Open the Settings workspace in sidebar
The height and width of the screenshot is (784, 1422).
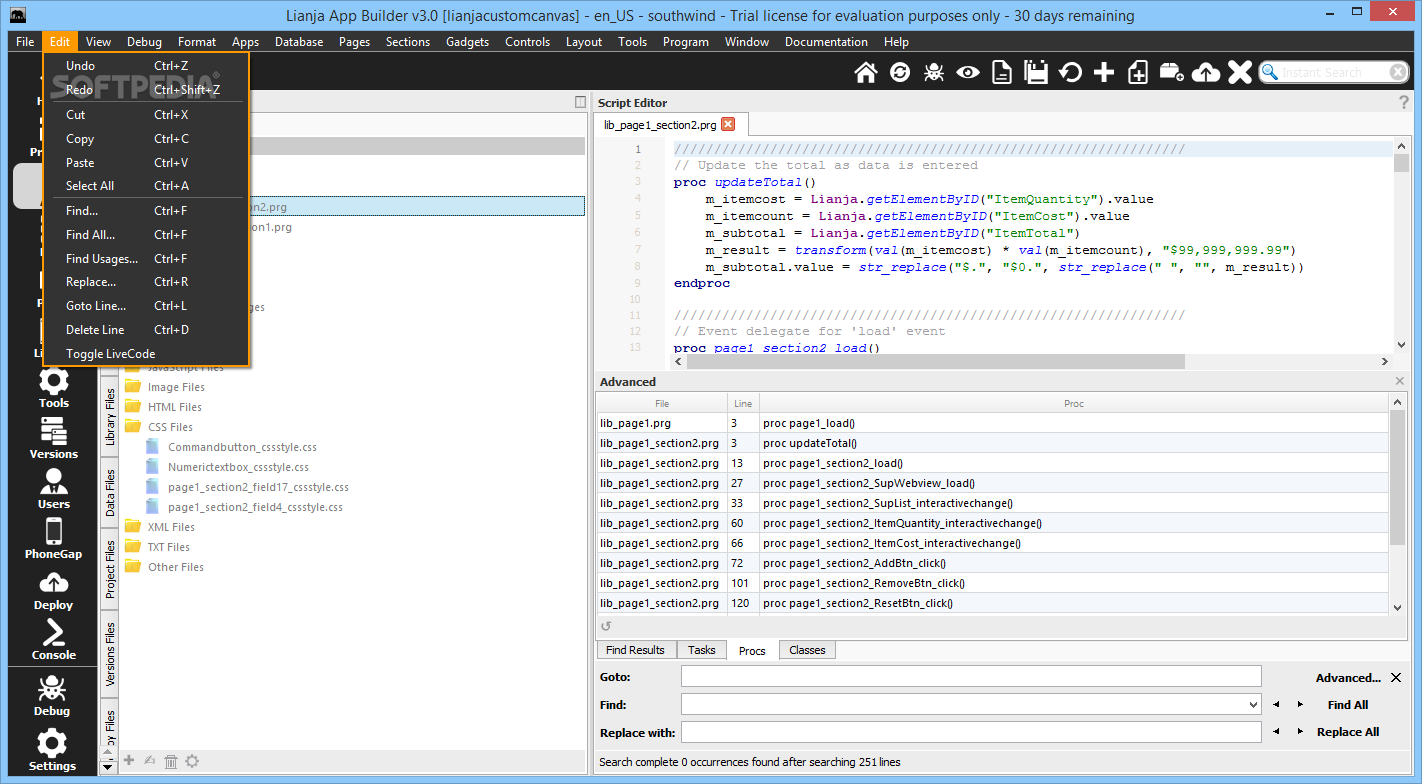tap(53, 750)
